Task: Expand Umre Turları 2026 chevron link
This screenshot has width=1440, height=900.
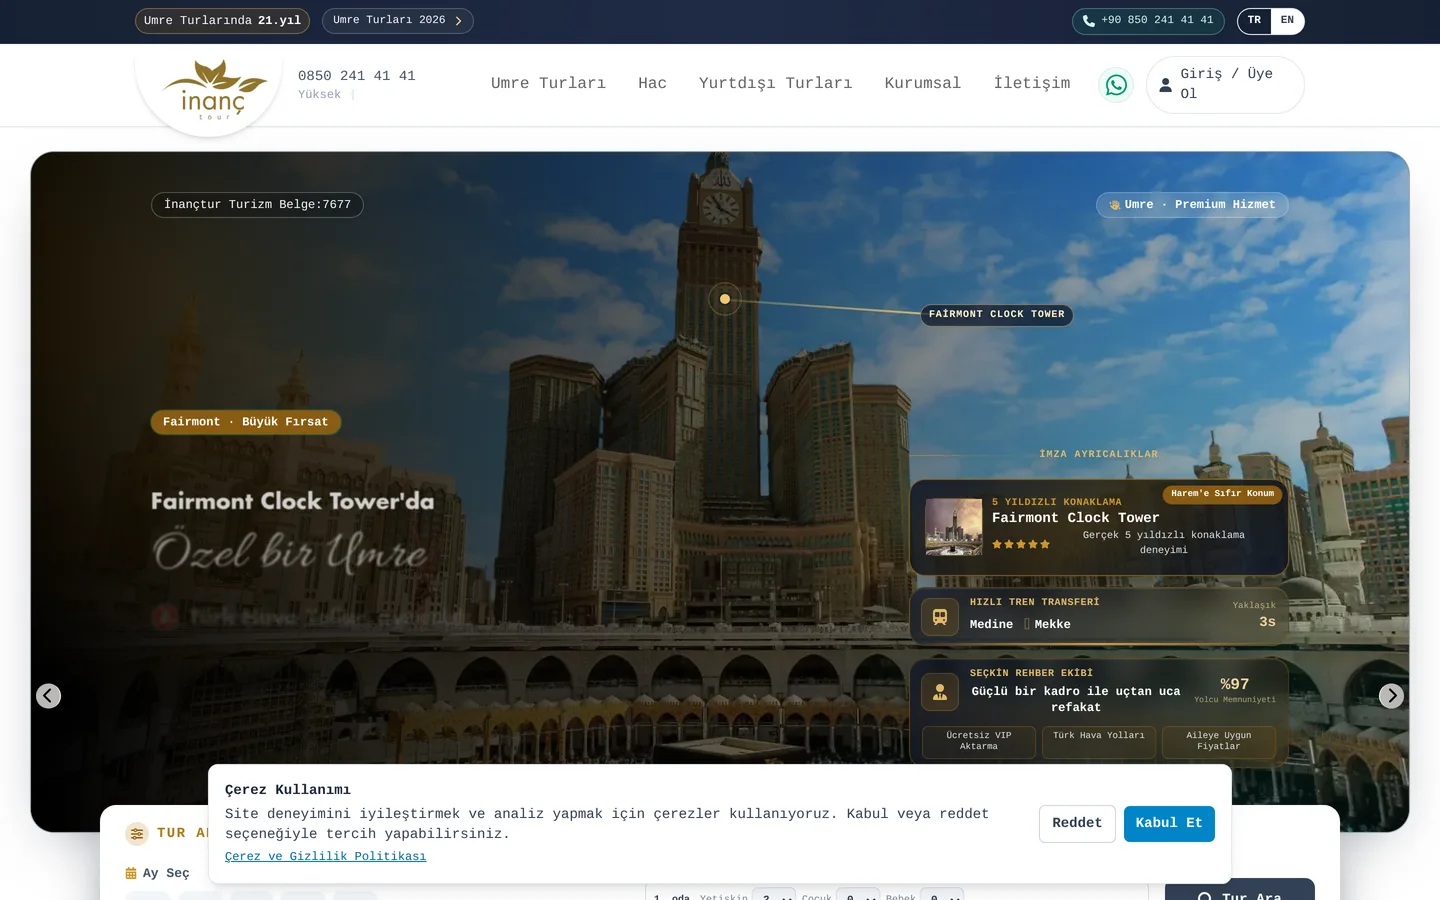Action: pyautogui.click(x=398, y=21)
